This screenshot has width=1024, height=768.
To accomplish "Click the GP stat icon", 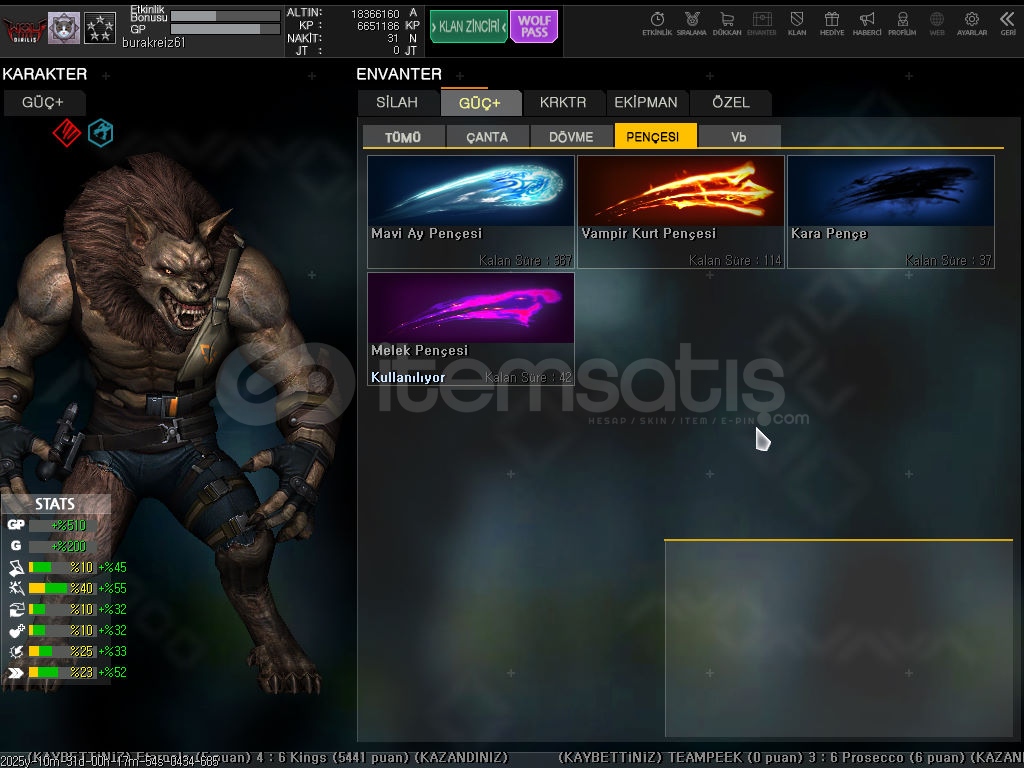I will point(16,524).
